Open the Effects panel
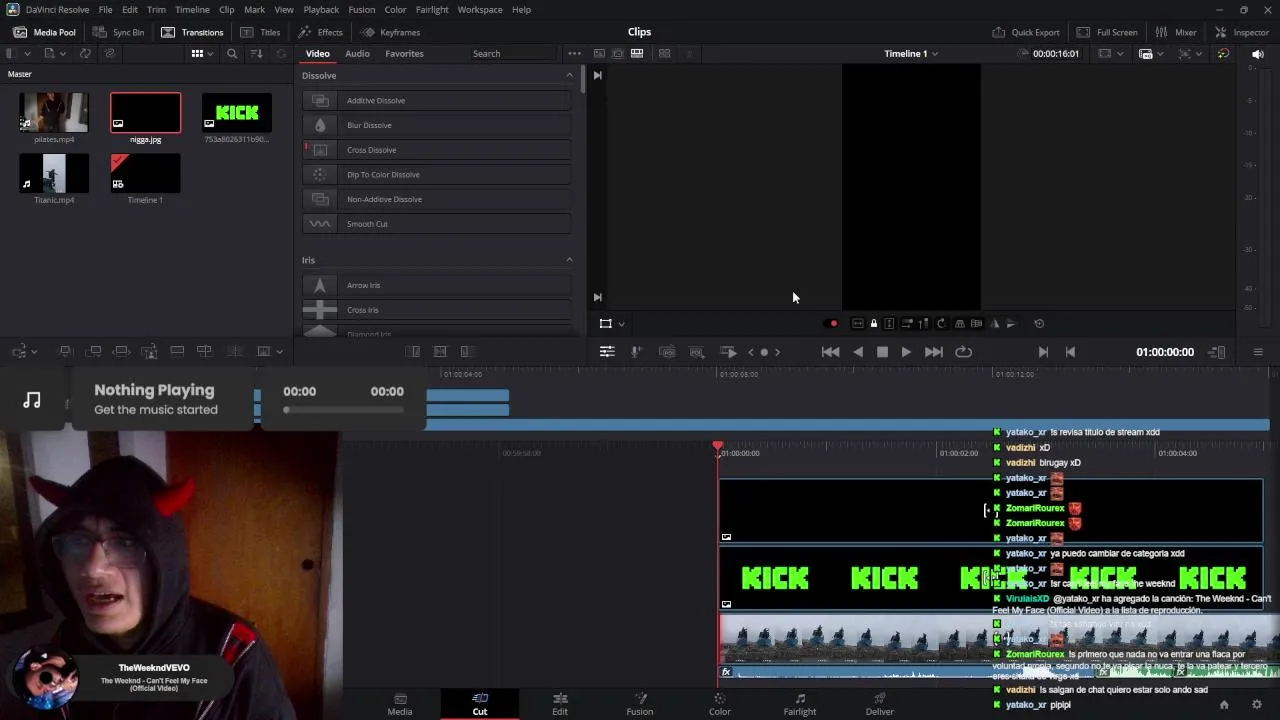 point(320,32)
